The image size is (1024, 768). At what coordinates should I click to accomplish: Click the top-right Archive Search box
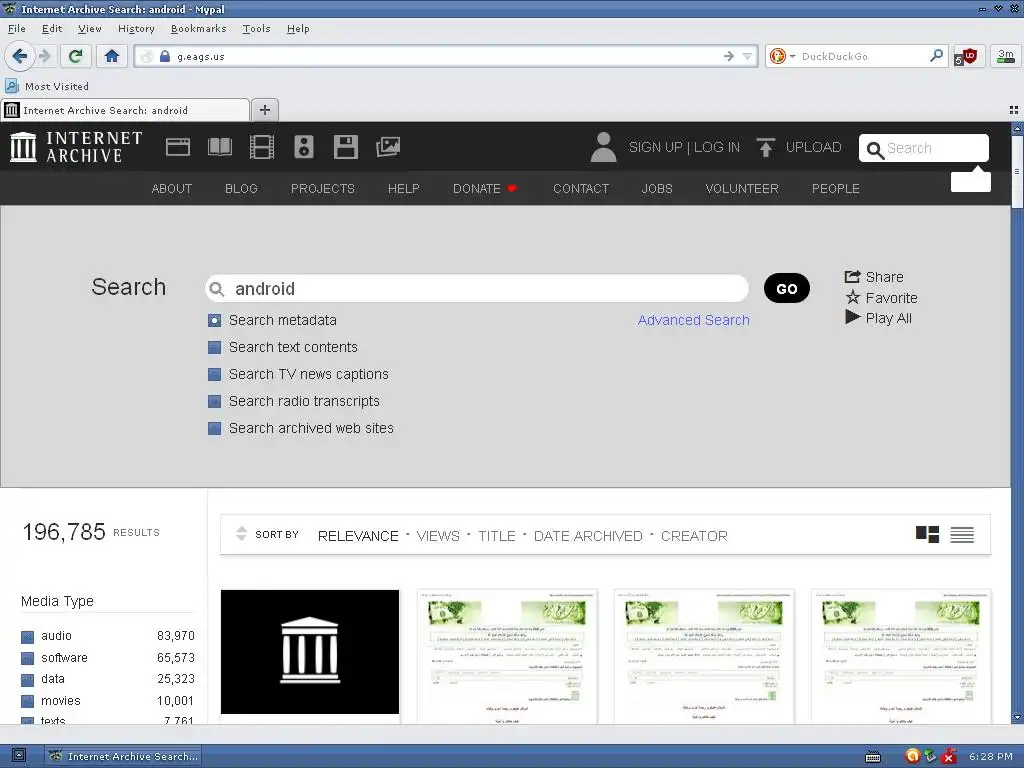923,148
